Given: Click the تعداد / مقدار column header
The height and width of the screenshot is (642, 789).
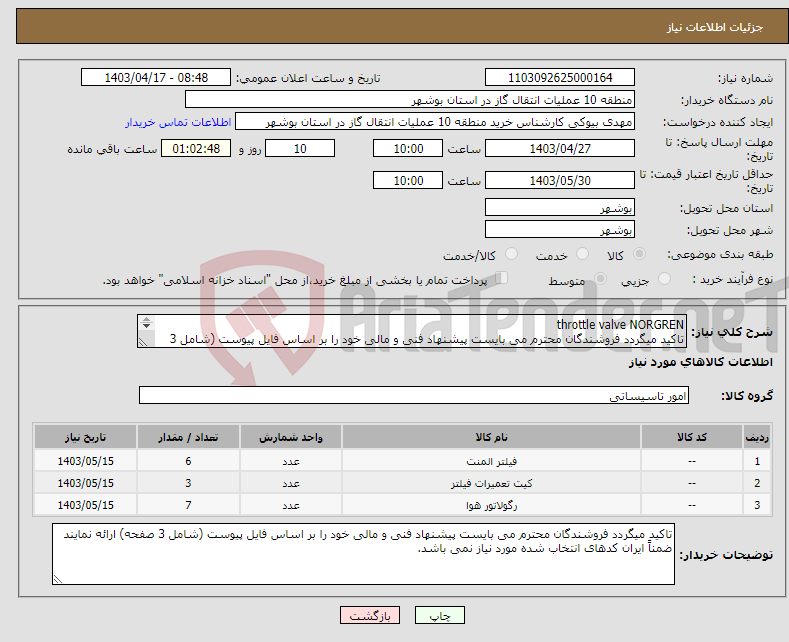Looking at the screenshot, I should click(188, 437).
